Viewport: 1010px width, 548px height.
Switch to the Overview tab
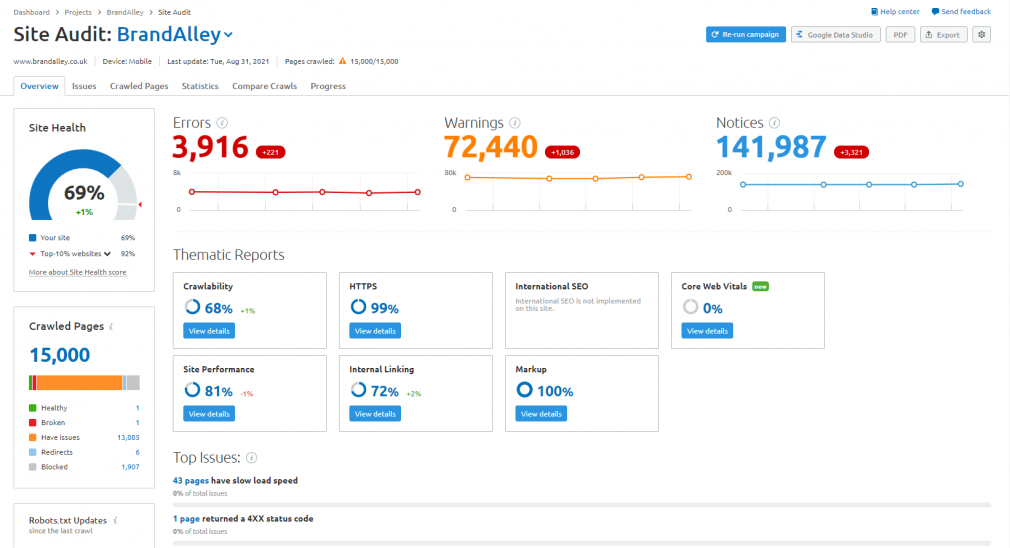coord(39,86)
